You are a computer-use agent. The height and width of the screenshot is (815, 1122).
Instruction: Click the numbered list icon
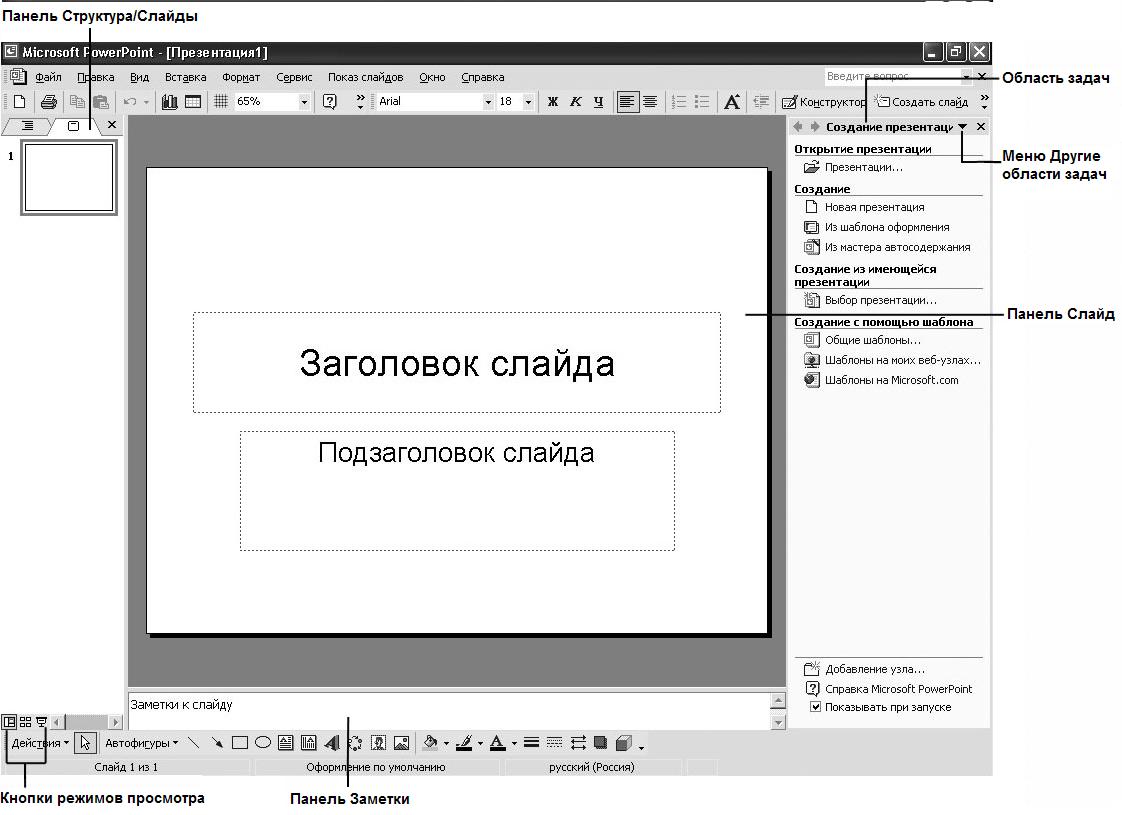[x=679, y=102]
